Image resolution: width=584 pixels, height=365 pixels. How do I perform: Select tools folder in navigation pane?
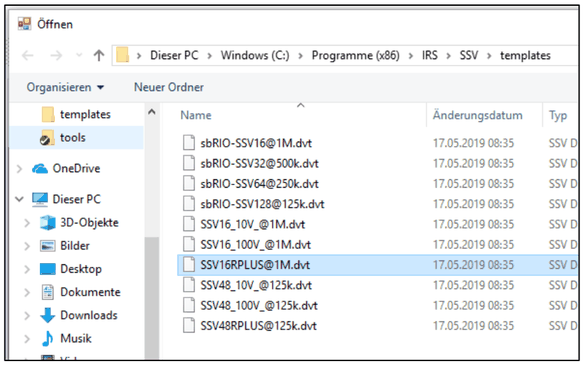(x=73, y=137)
